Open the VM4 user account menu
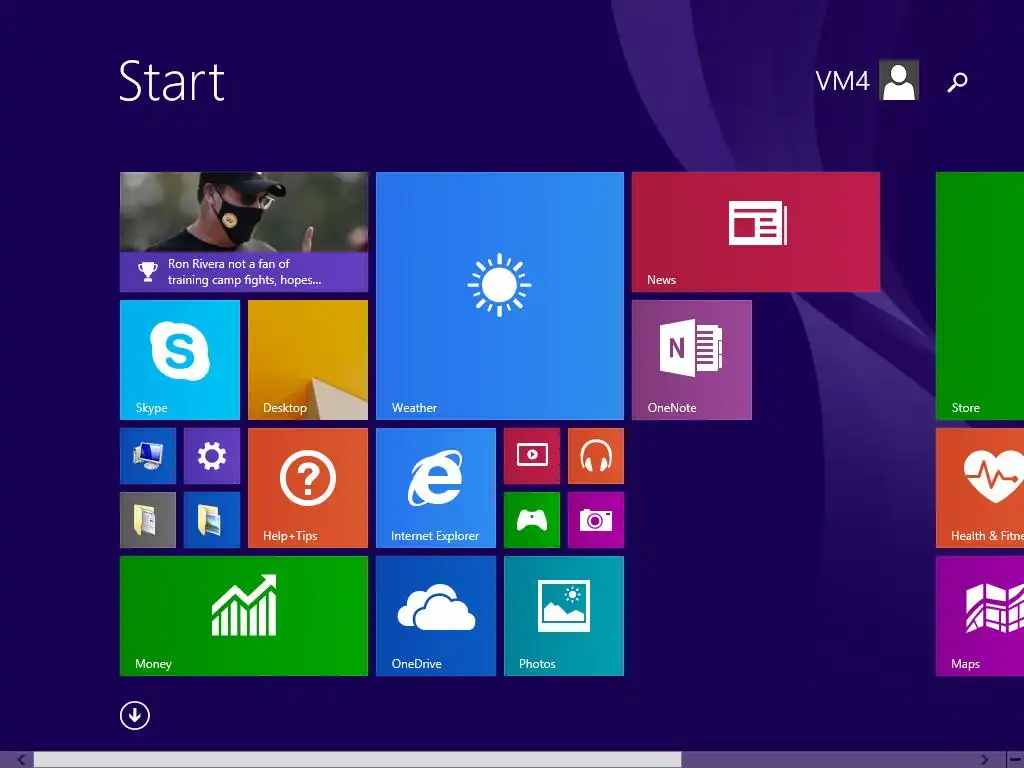 [x=842, y=81]
